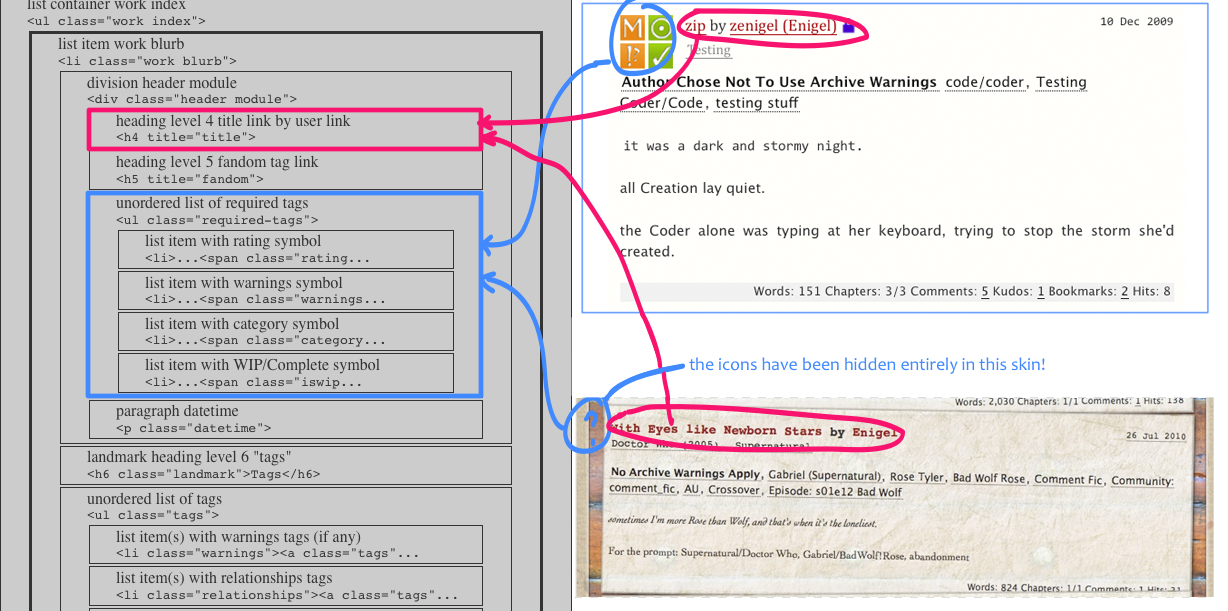Click the green checkmark complete-work icon

coord(660,56)
